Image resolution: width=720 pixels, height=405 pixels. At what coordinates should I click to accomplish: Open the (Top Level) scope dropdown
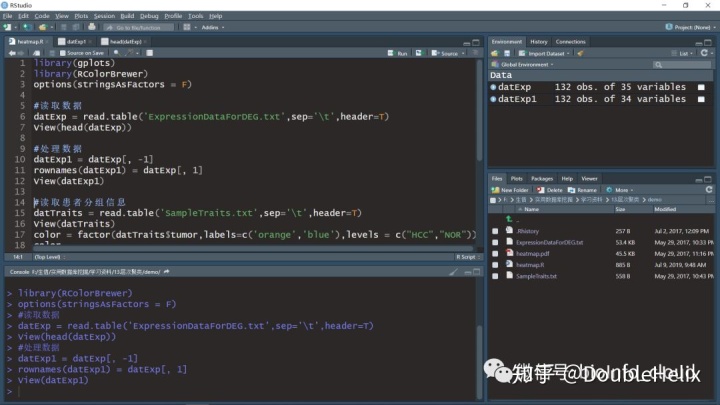[50, 257]
